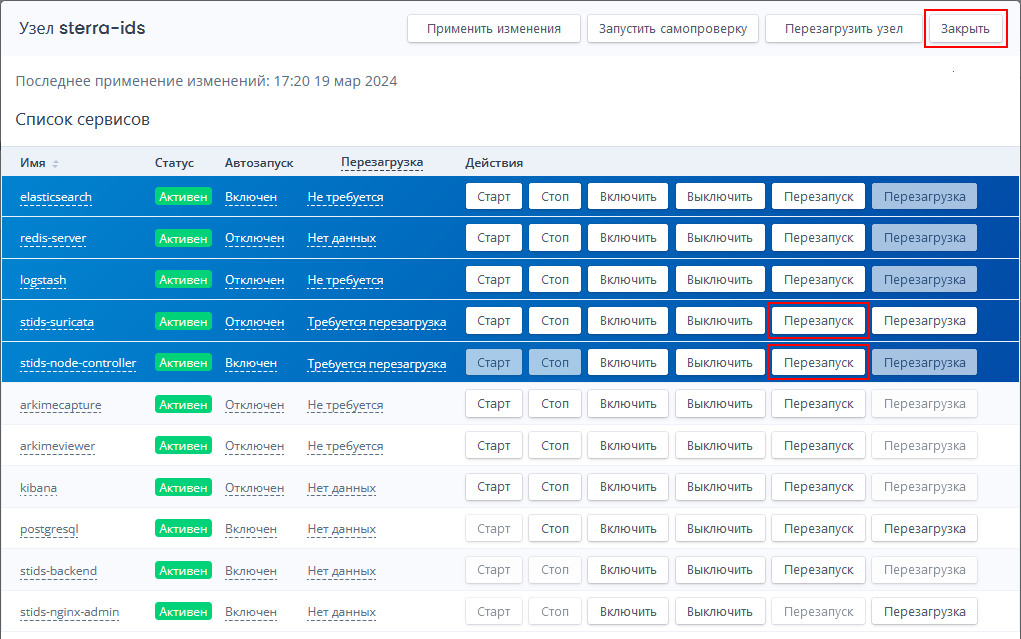Open the logstash service link

(x=43, y=280)
